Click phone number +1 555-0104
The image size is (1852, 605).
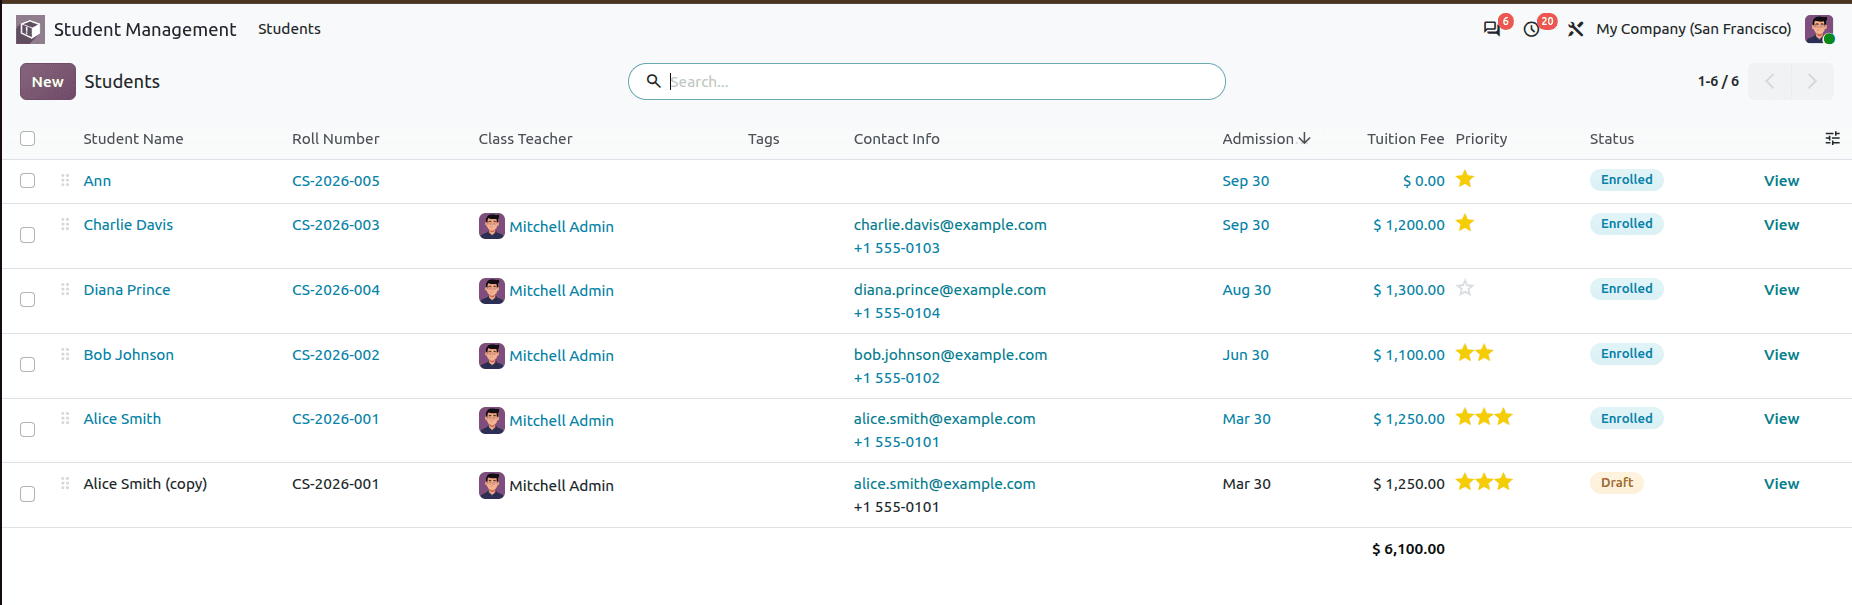point(896,313)
